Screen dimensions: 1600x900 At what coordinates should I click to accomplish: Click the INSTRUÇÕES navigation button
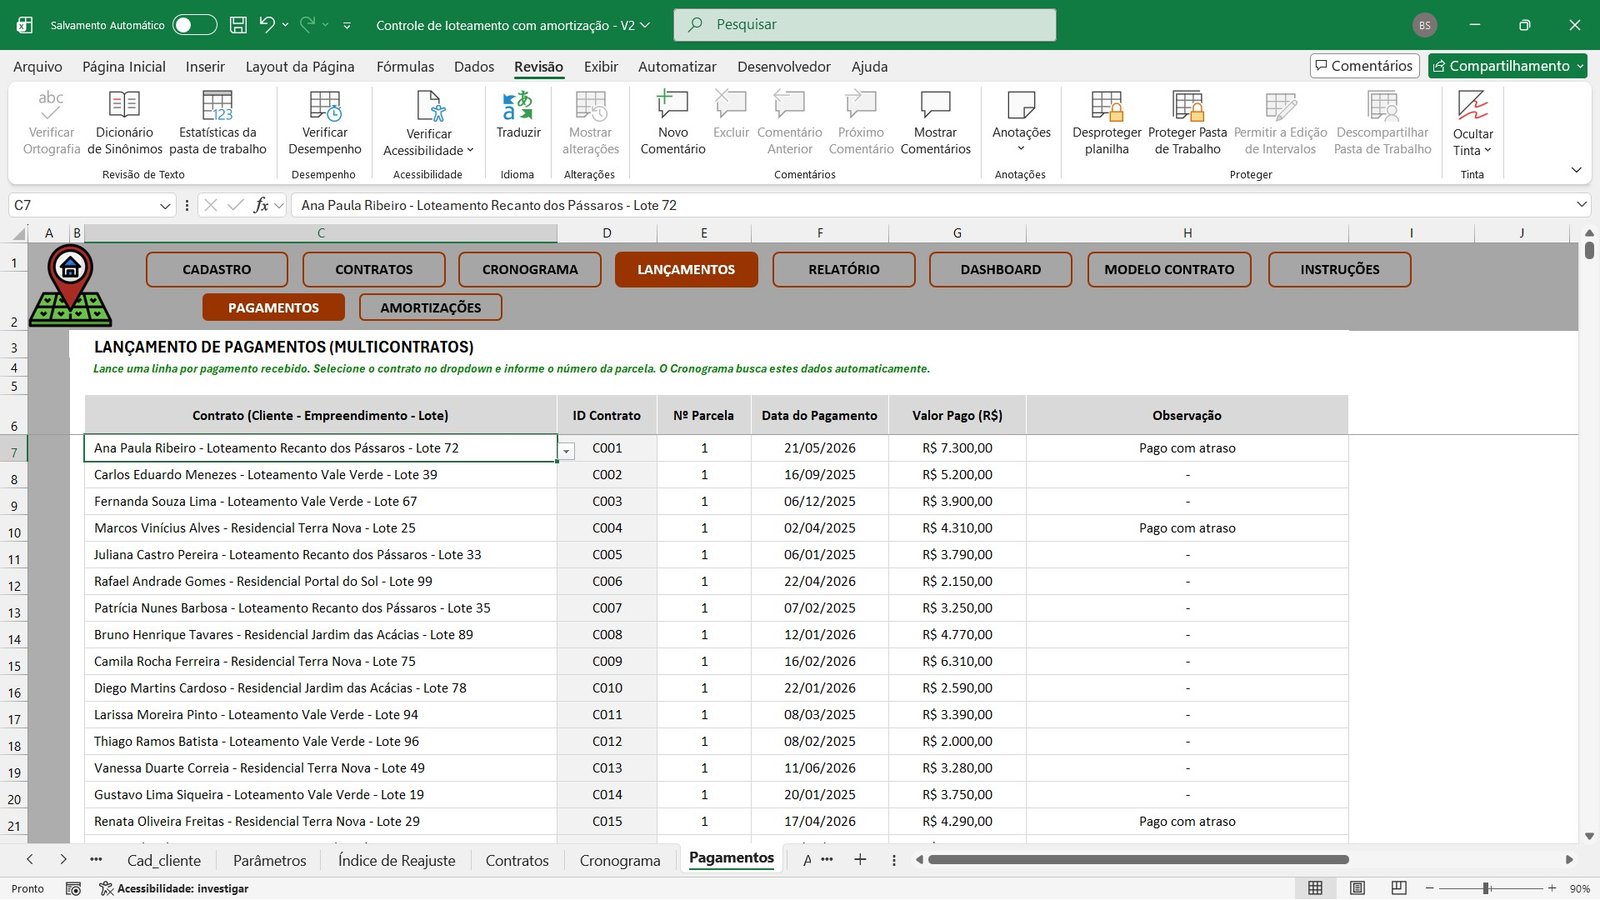[x=1340, y=270]
